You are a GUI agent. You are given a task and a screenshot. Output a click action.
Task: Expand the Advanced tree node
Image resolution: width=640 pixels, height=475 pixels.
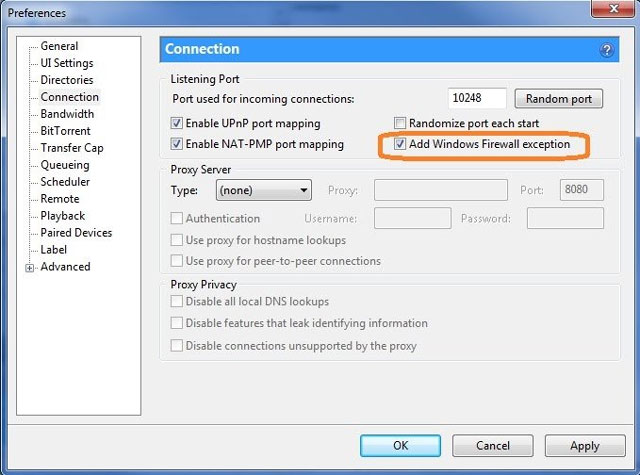(29, 268)
